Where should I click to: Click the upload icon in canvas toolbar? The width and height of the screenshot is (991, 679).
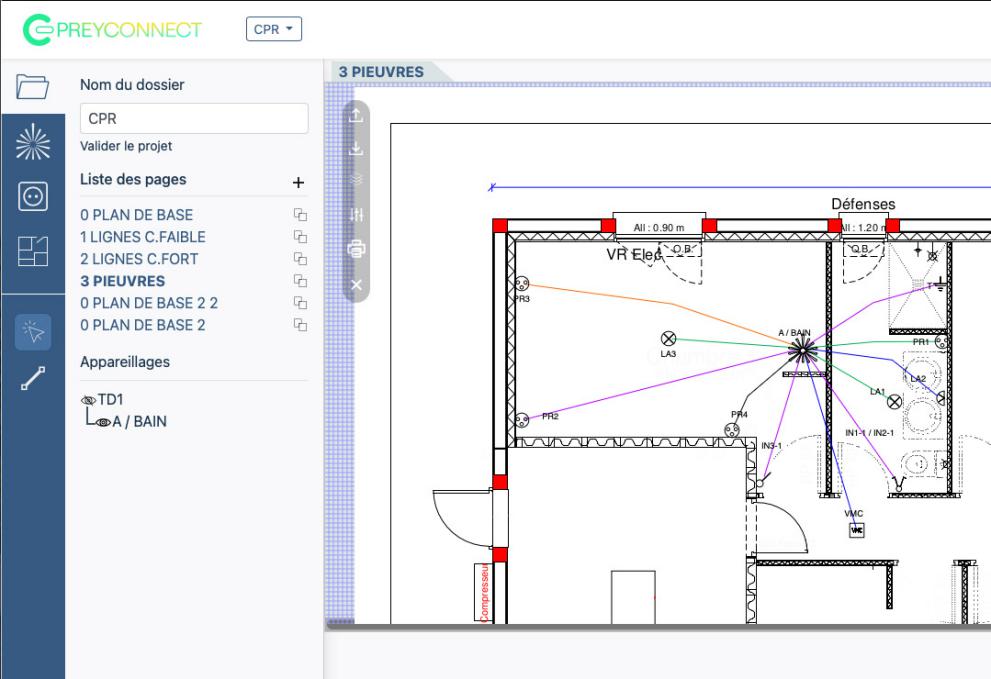click(357, 116)
